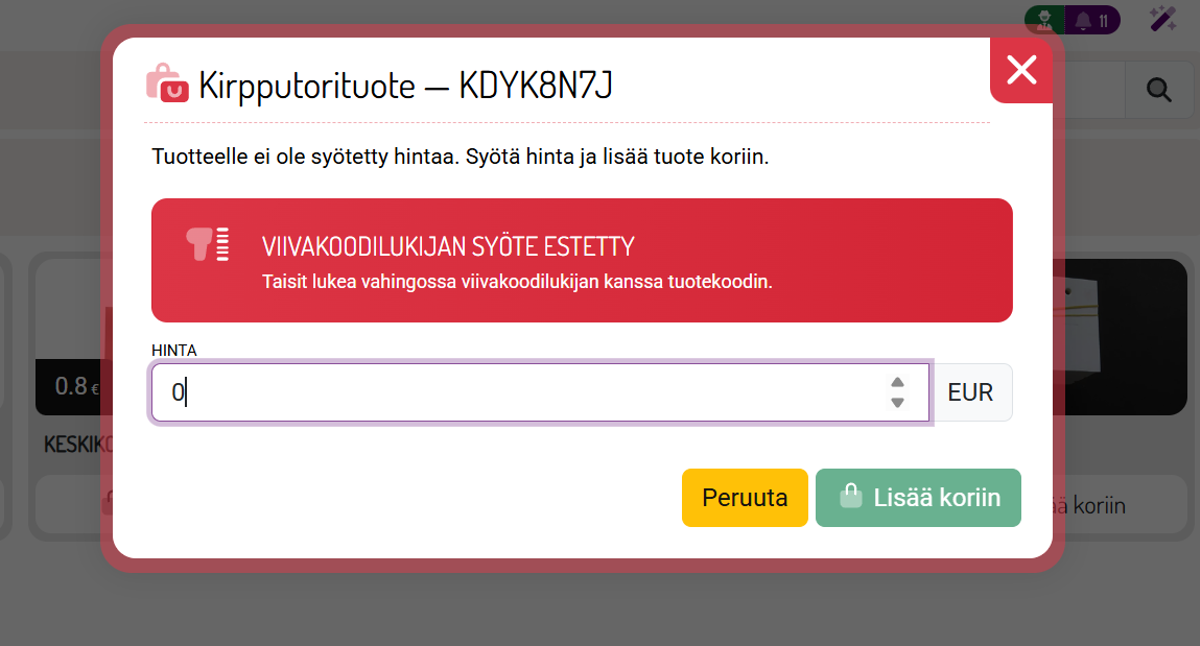Click the EUR currency selector
Viewport: 1200px width, 646px height.
click(972, 392)
